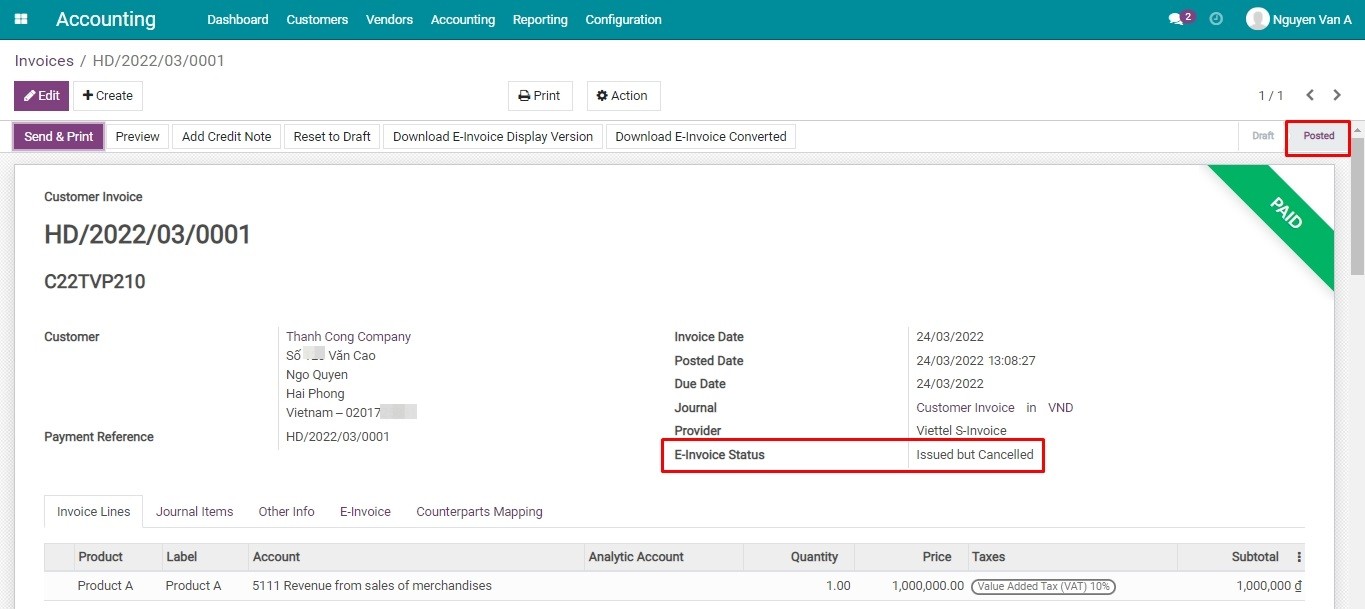This screenshot has width=1365, height=609.
Task: Open the Thanh Cong Company customer link
Action: [x=348, y=336]
